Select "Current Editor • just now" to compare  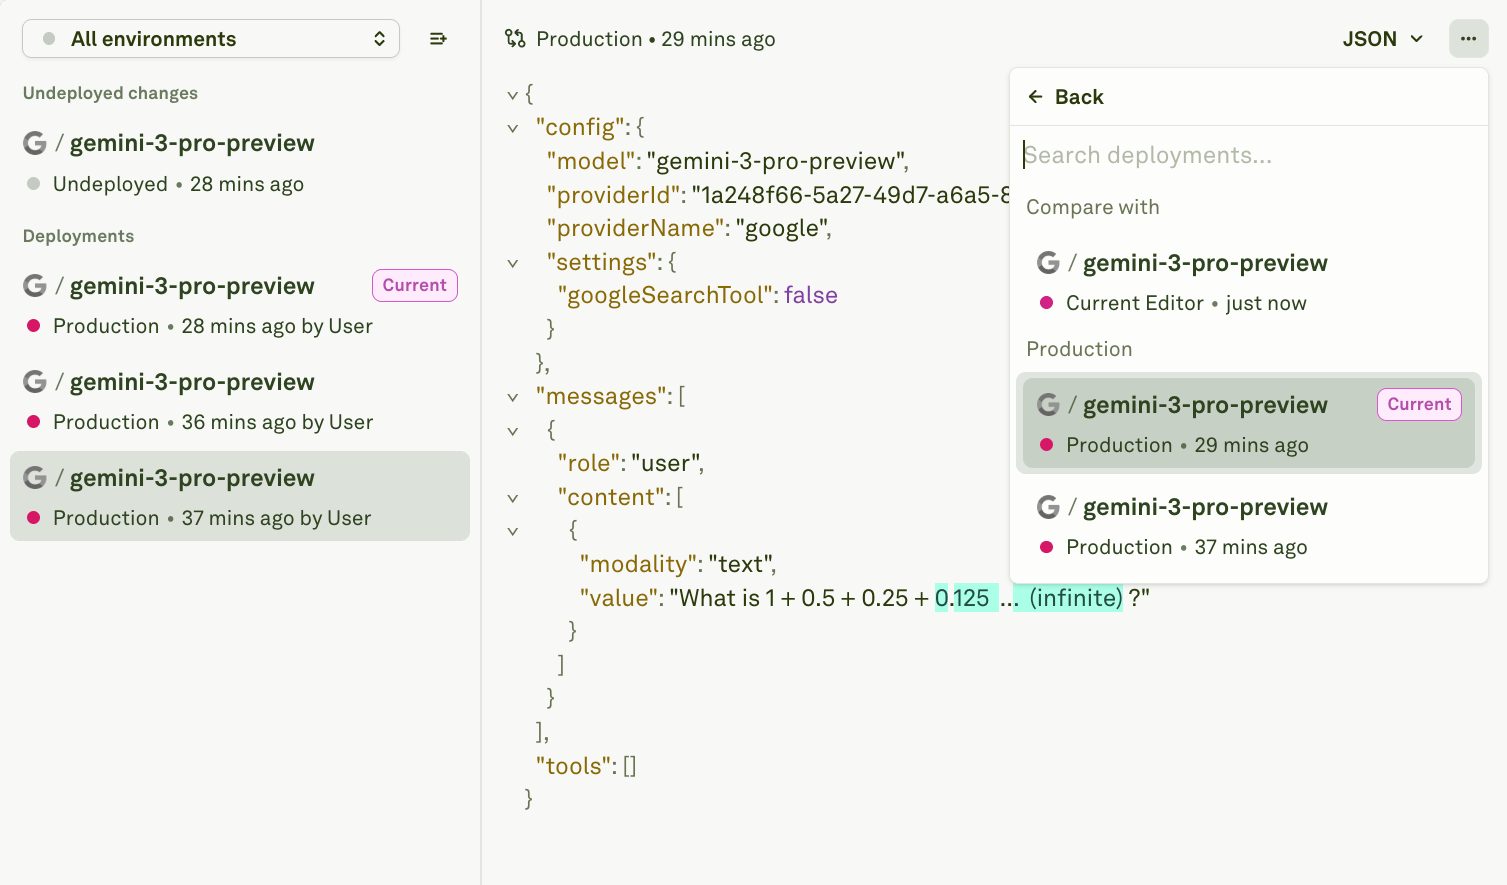(1248, 282)
